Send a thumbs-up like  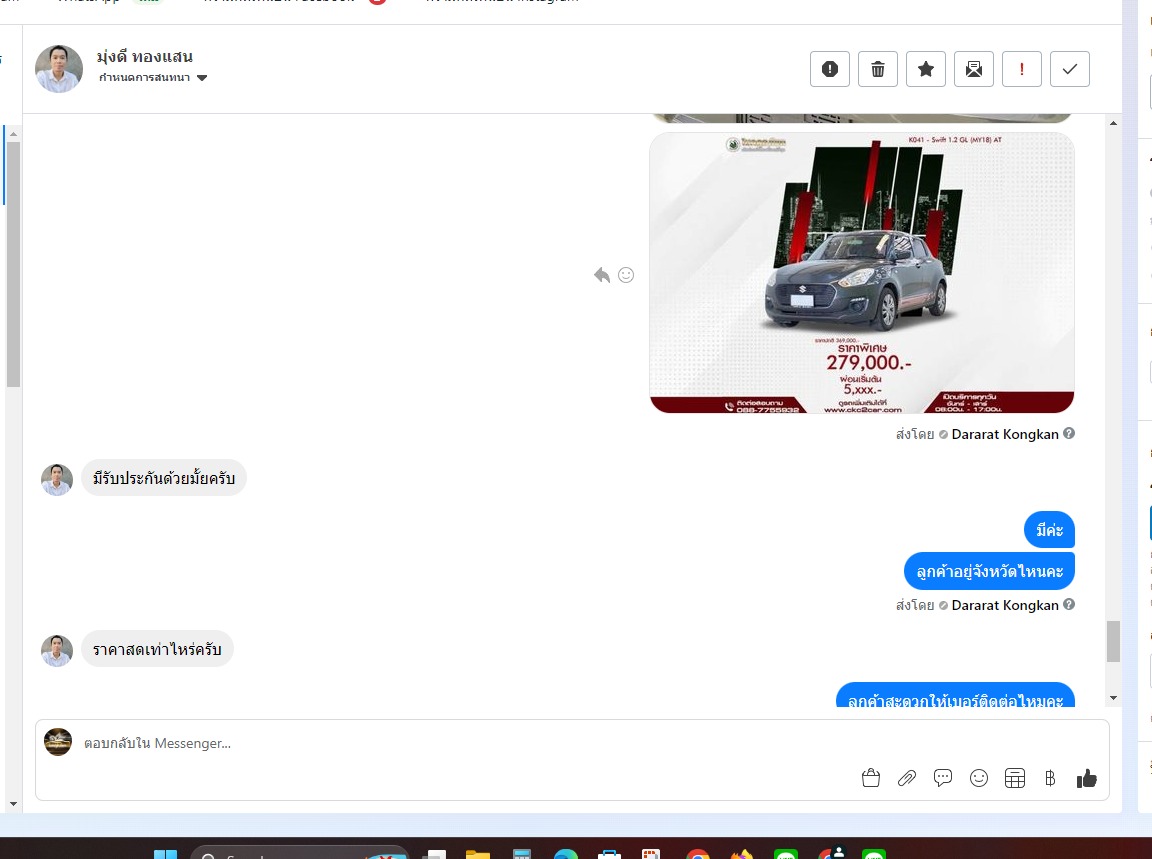[x=1087, y=778]
